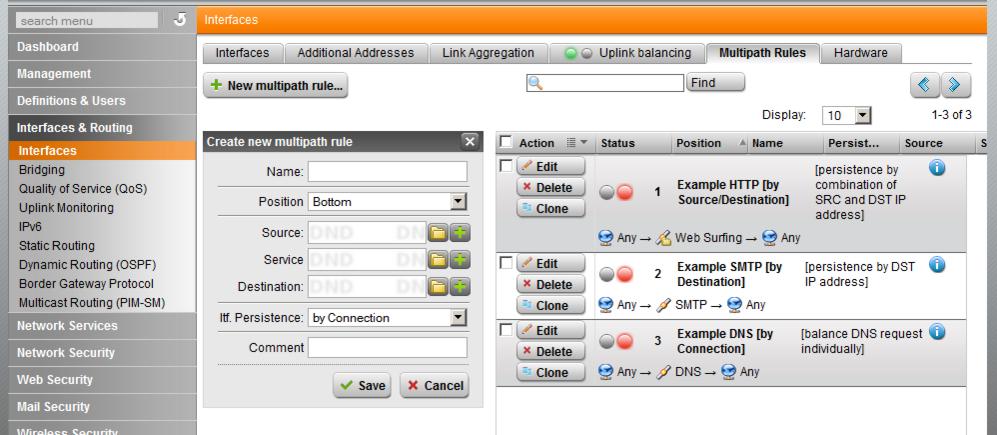Screen dimensions: 997x435
Task: Click info icon for Example HTTP rule
Action: (937, 171)
